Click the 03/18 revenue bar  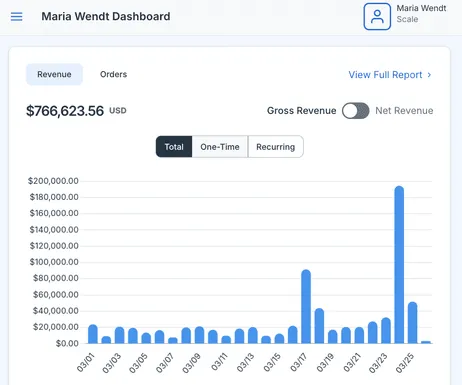[x=319, y=326]
